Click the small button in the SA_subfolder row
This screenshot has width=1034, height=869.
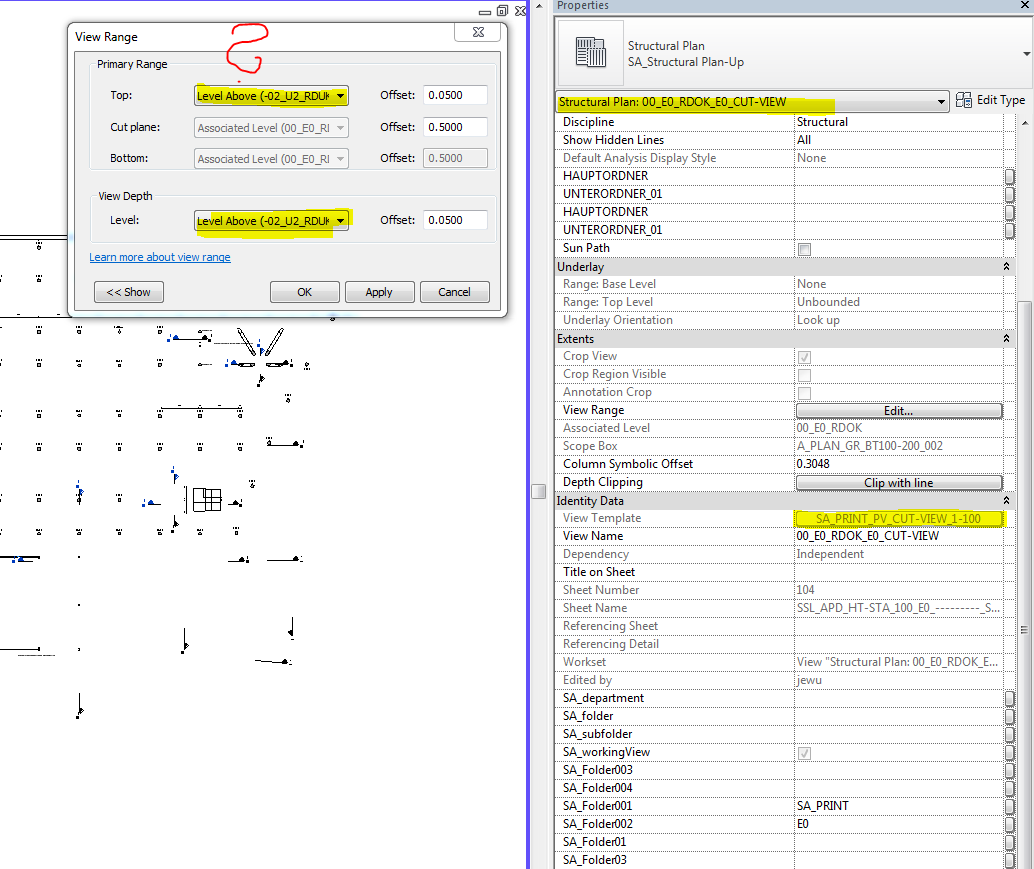(1009, 734)
